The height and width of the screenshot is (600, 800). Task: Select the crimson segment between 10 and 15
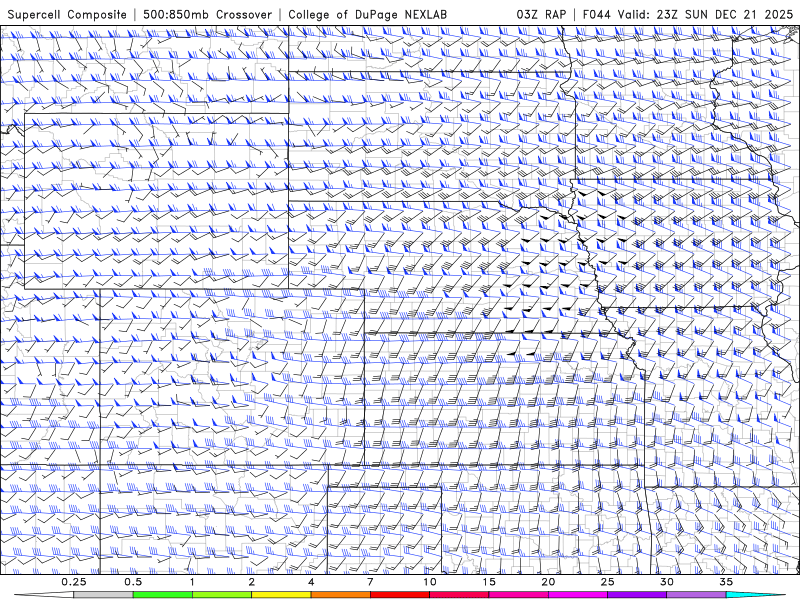(x=459, y=595)
